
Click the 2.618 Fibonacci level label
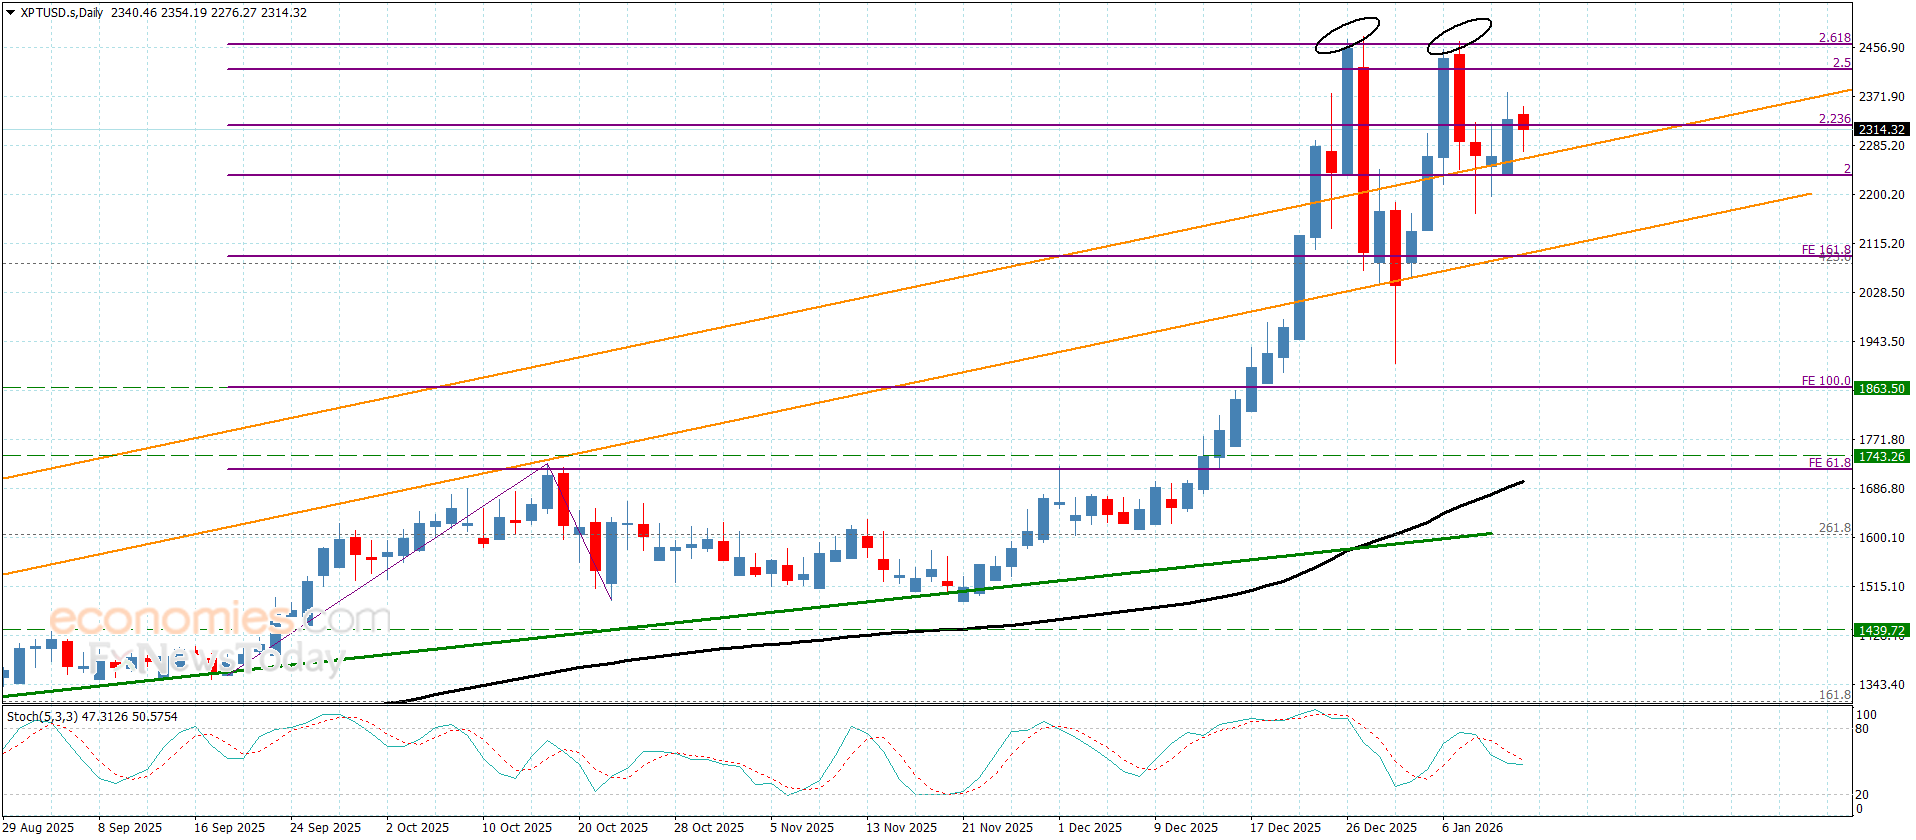tap(1834, 38)
